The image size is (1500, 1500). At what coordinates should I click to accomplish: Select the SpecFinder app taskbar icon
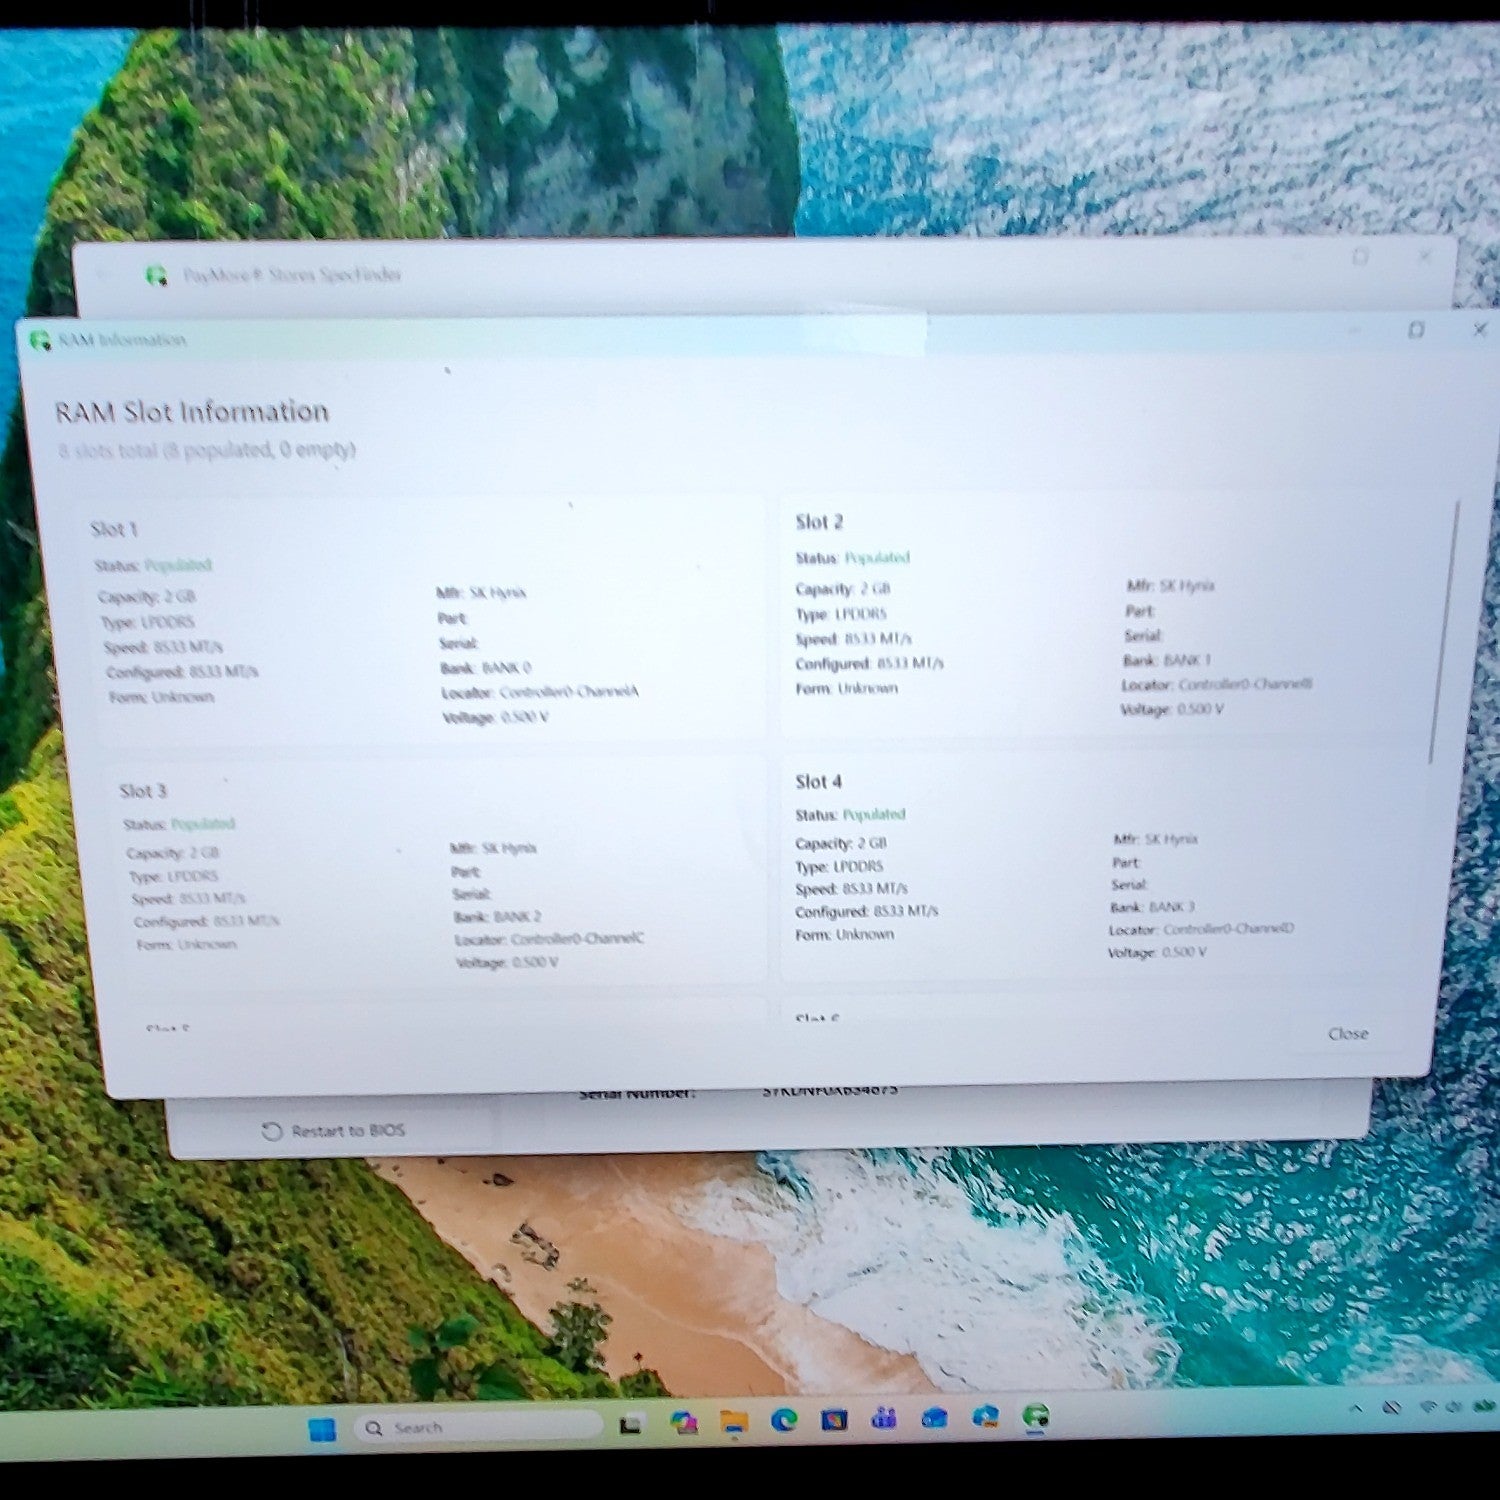coord(1036,1416)
